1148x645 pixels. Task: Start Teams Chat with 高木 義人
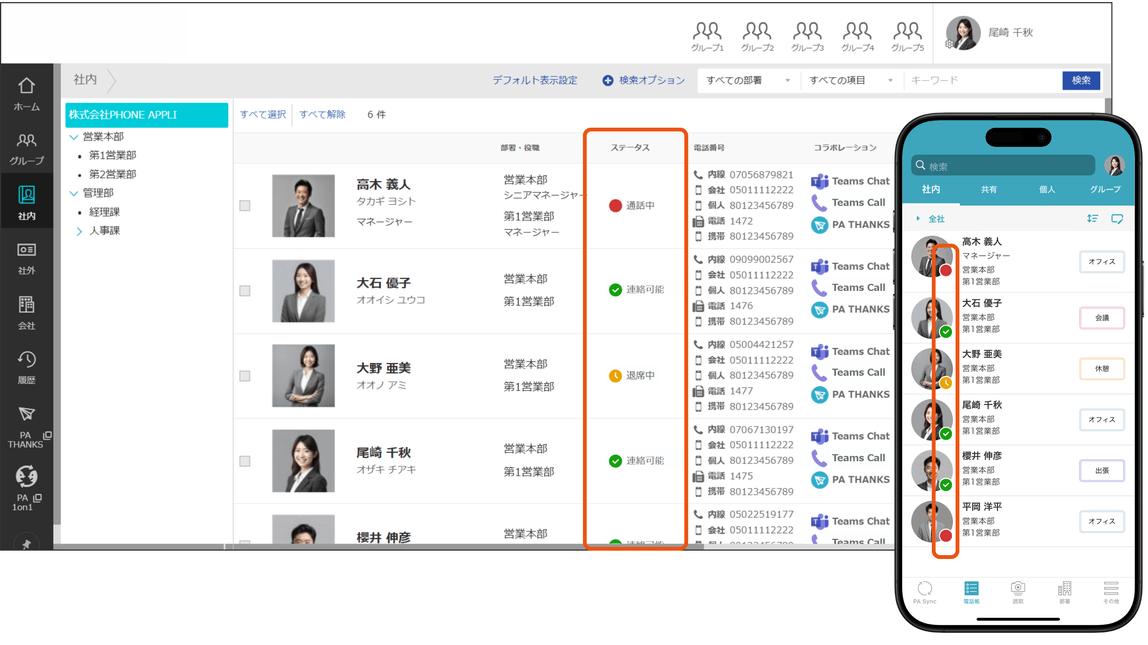tap(851, 181)
